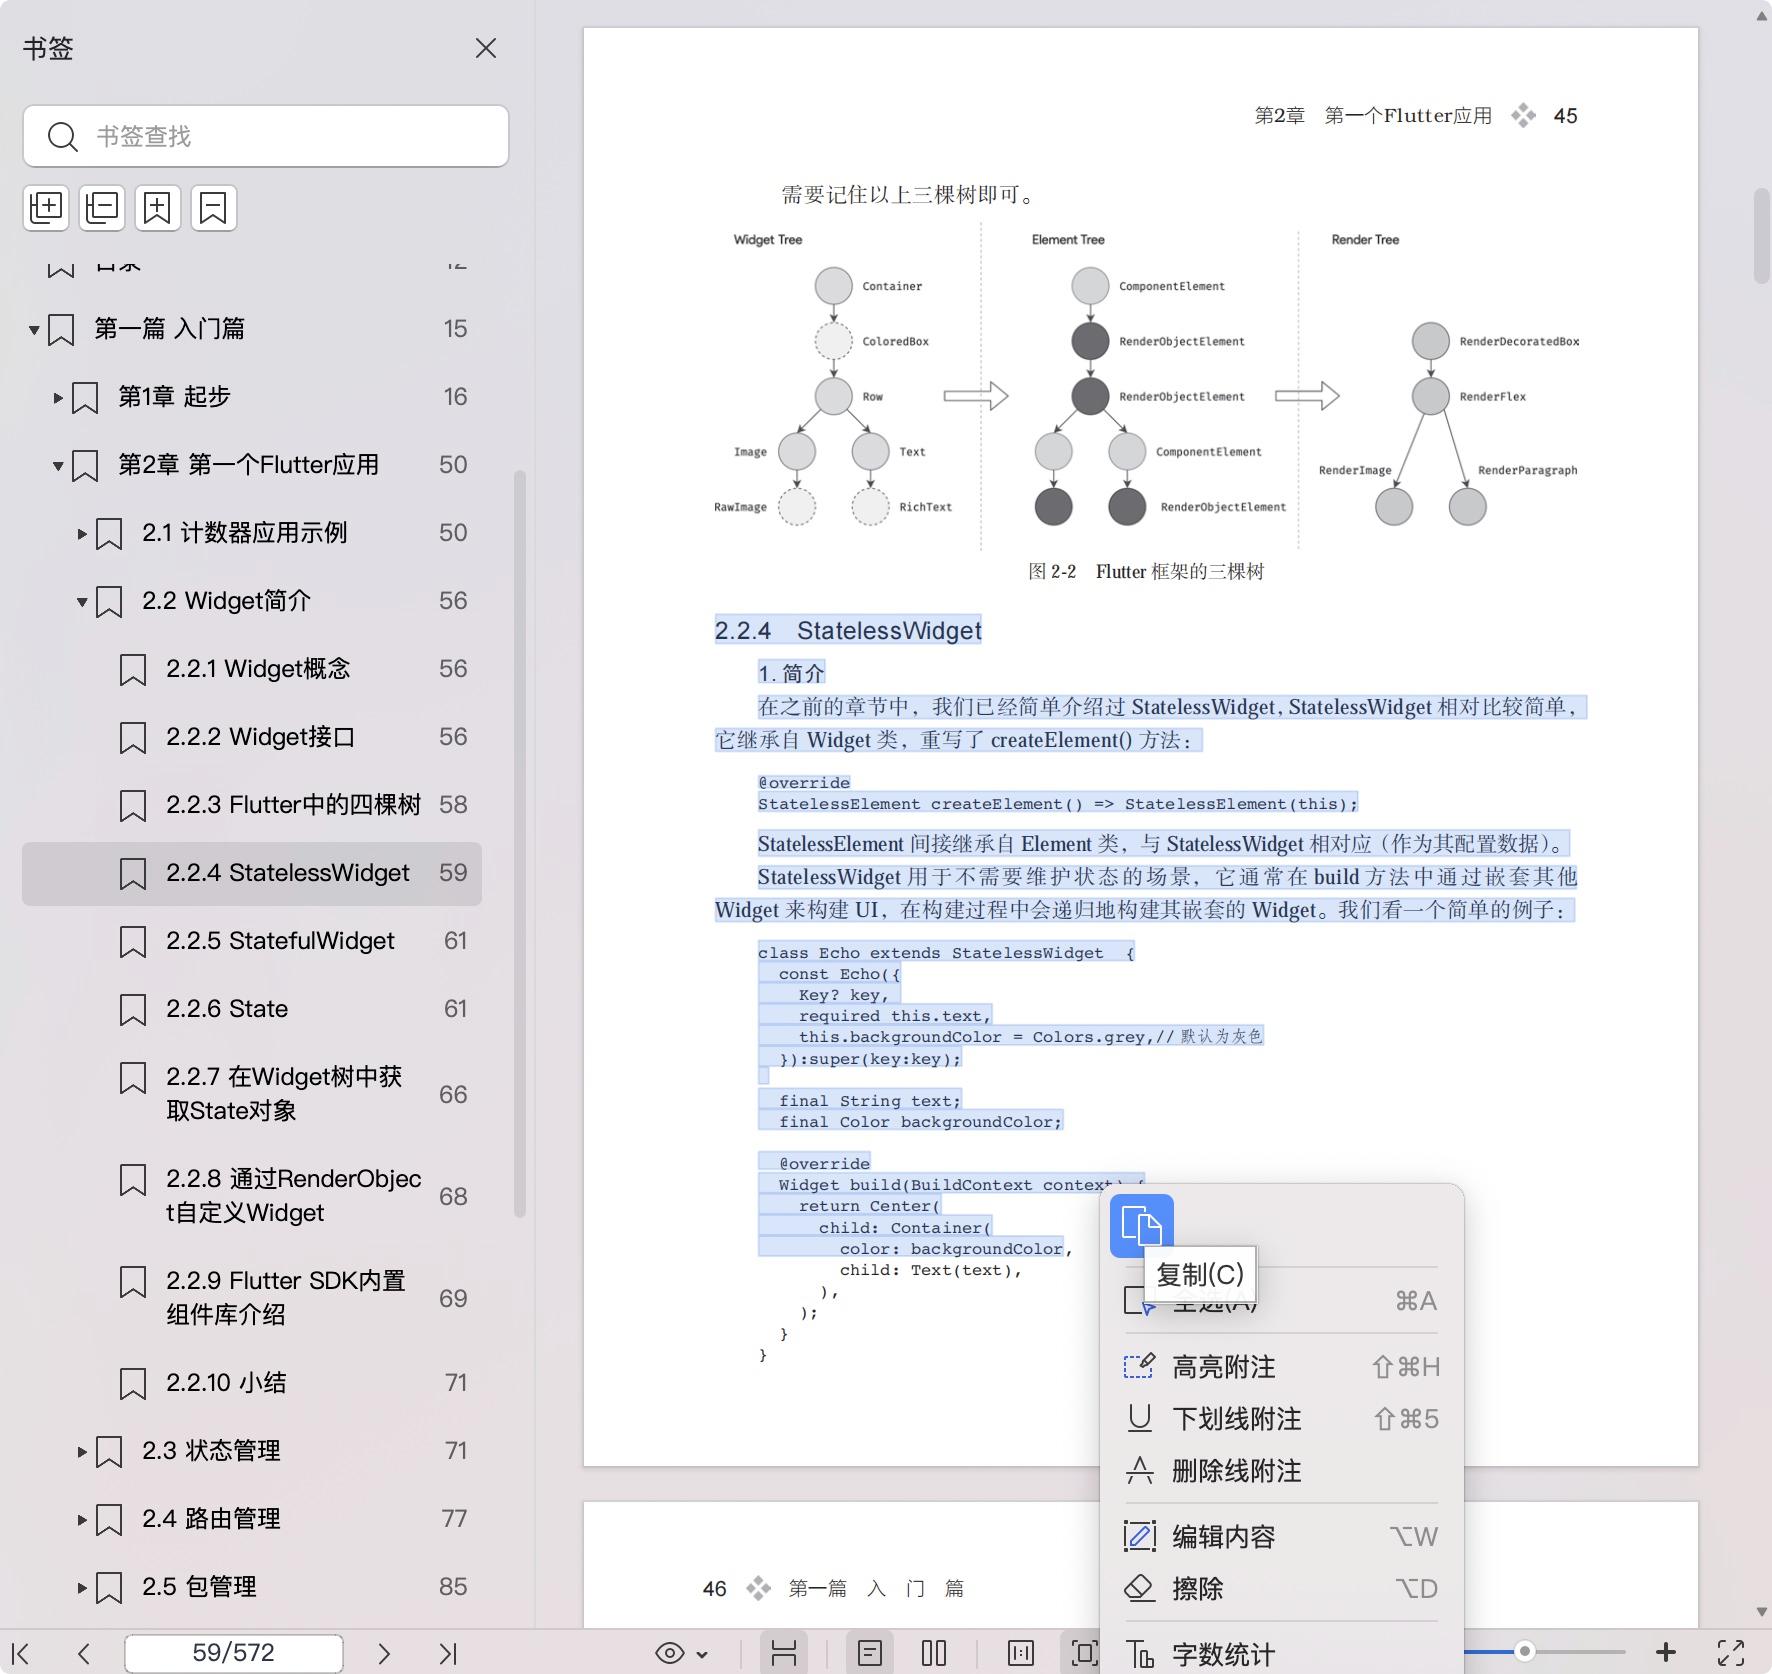Toggle single-page view layout
Viewport: 1772px width, 1674px height.
871,1652
